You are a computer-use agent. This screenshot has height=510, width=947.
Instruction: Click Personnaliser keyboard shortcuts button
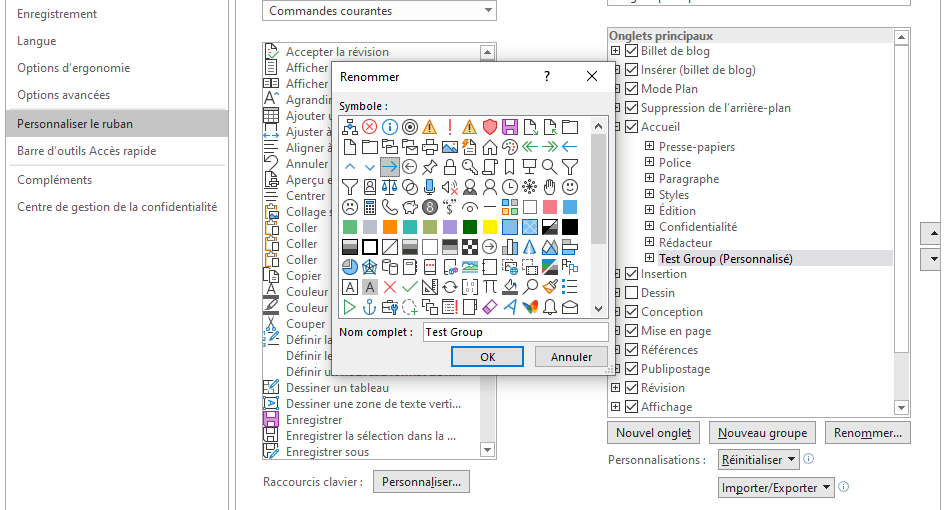pyautogui.click(x=421, y=482)
